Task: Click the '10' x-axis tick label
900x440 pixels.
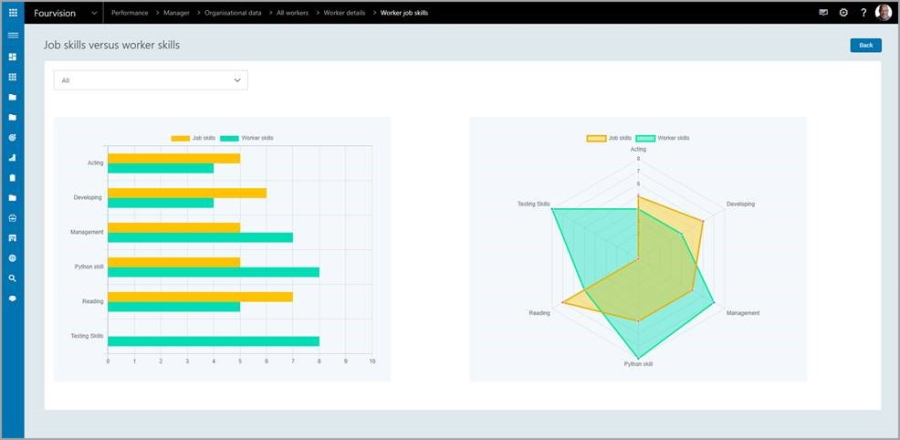Action: 373,361
